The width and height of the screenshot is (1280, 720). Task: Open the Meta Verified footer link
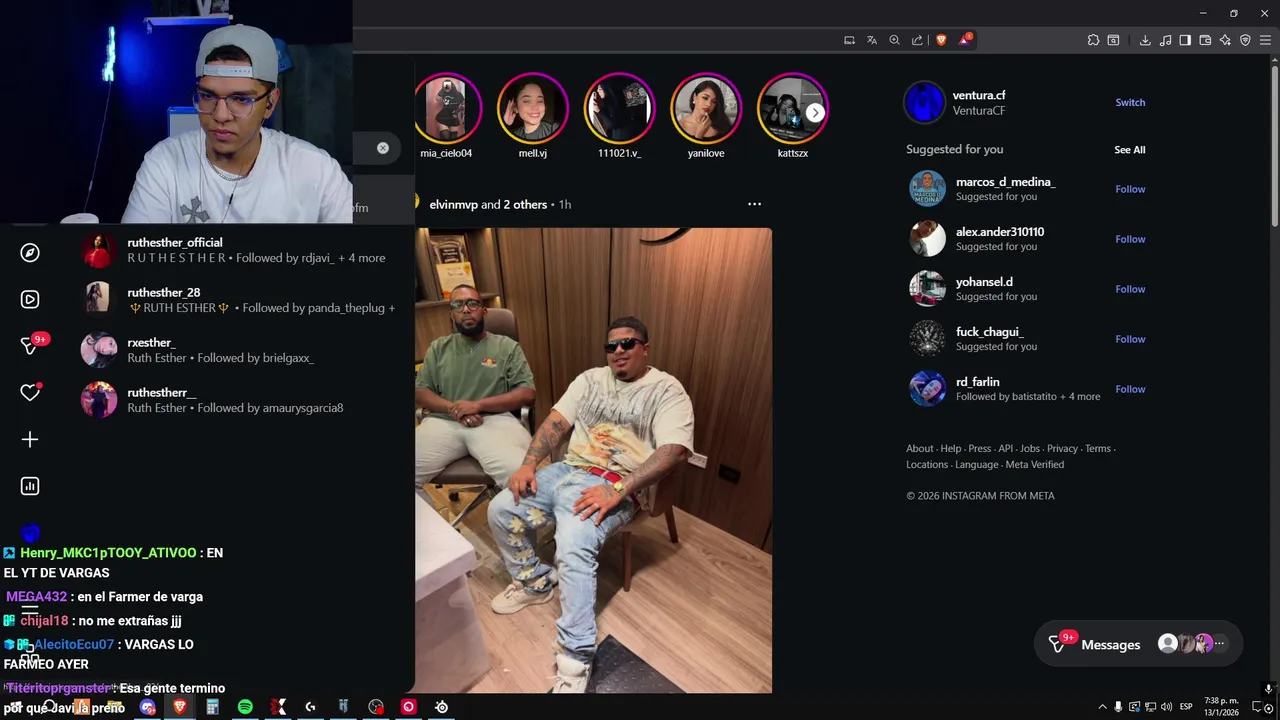[1034, 465]
